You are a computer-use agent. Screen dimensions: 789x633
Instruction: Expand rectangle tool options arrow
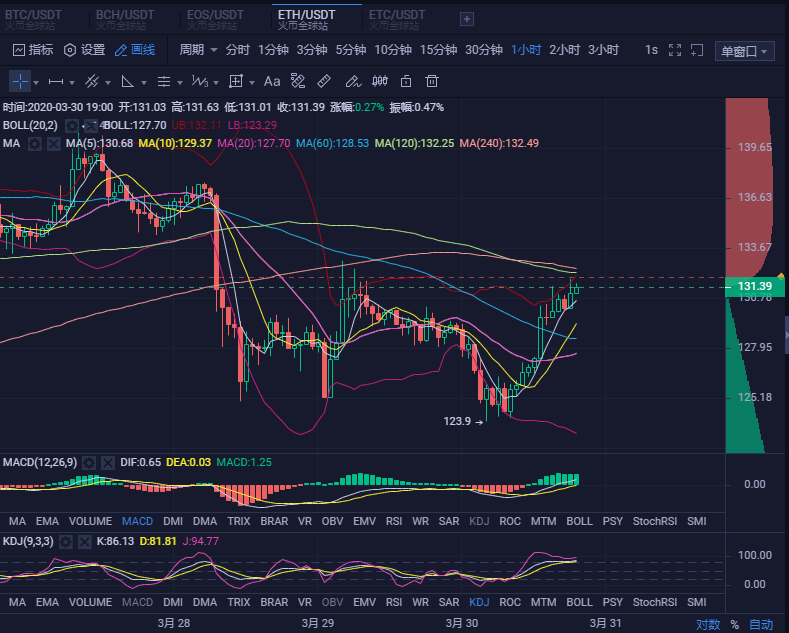tap(252, 83)
